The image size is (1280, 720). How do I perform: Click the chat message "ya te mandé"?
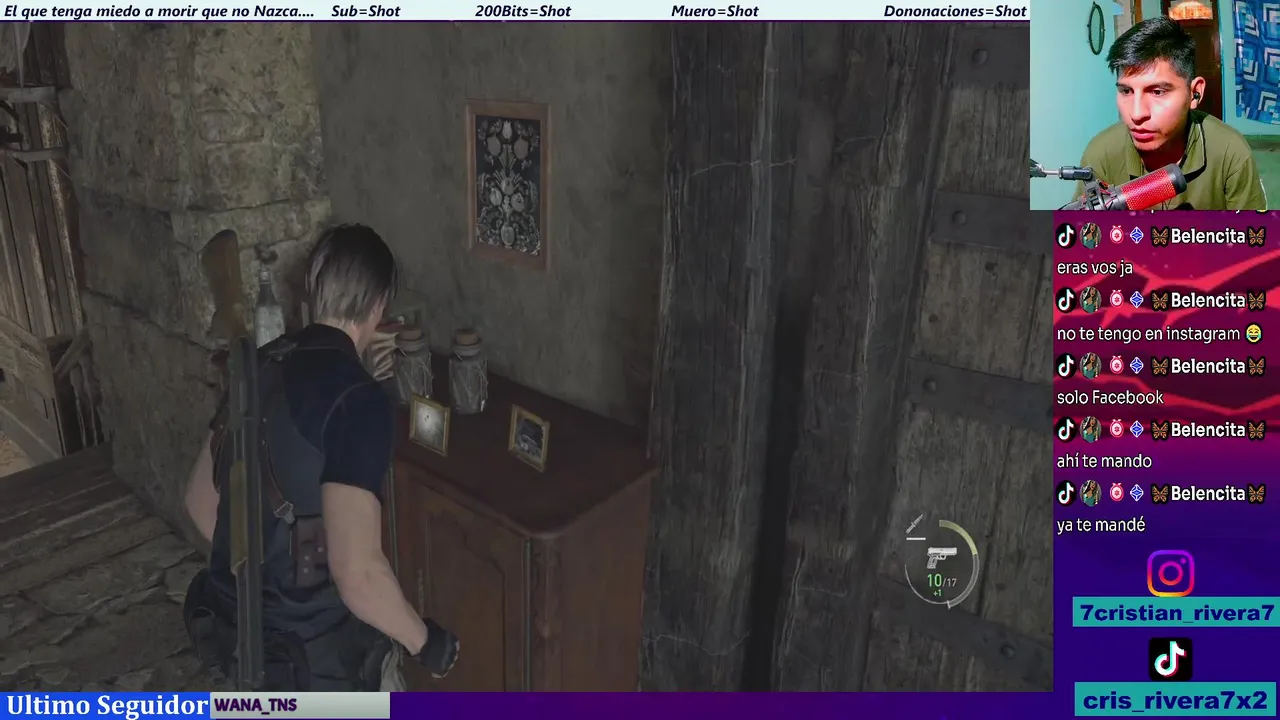[x=1101, y=525]
